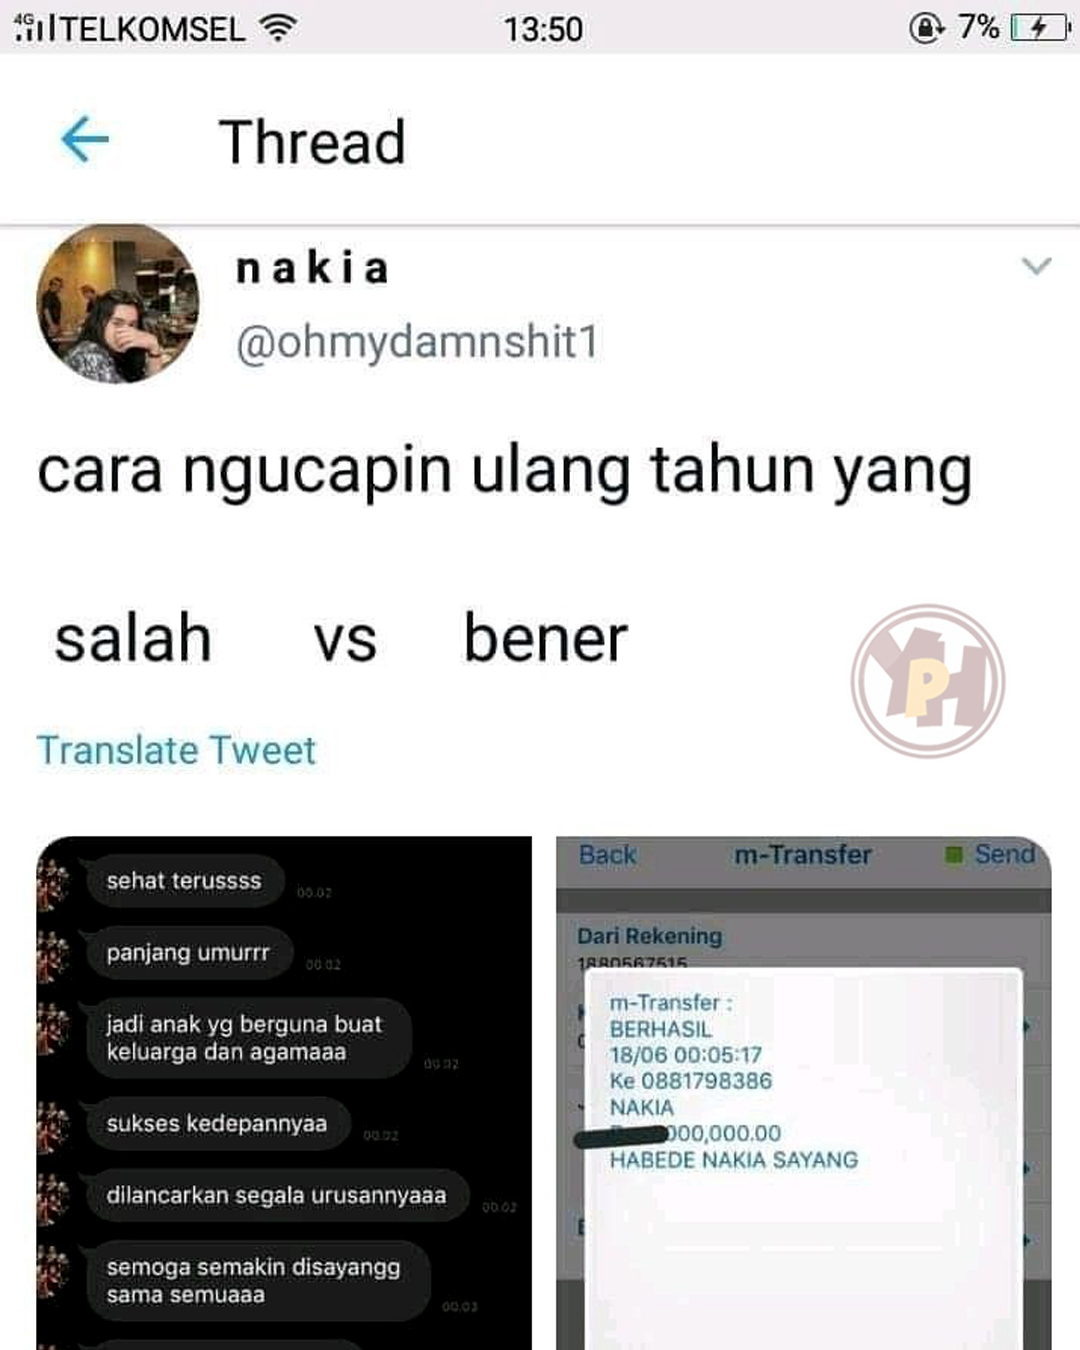
Task: Tap the 13:50 status bar clock
Action: [543, 29]
